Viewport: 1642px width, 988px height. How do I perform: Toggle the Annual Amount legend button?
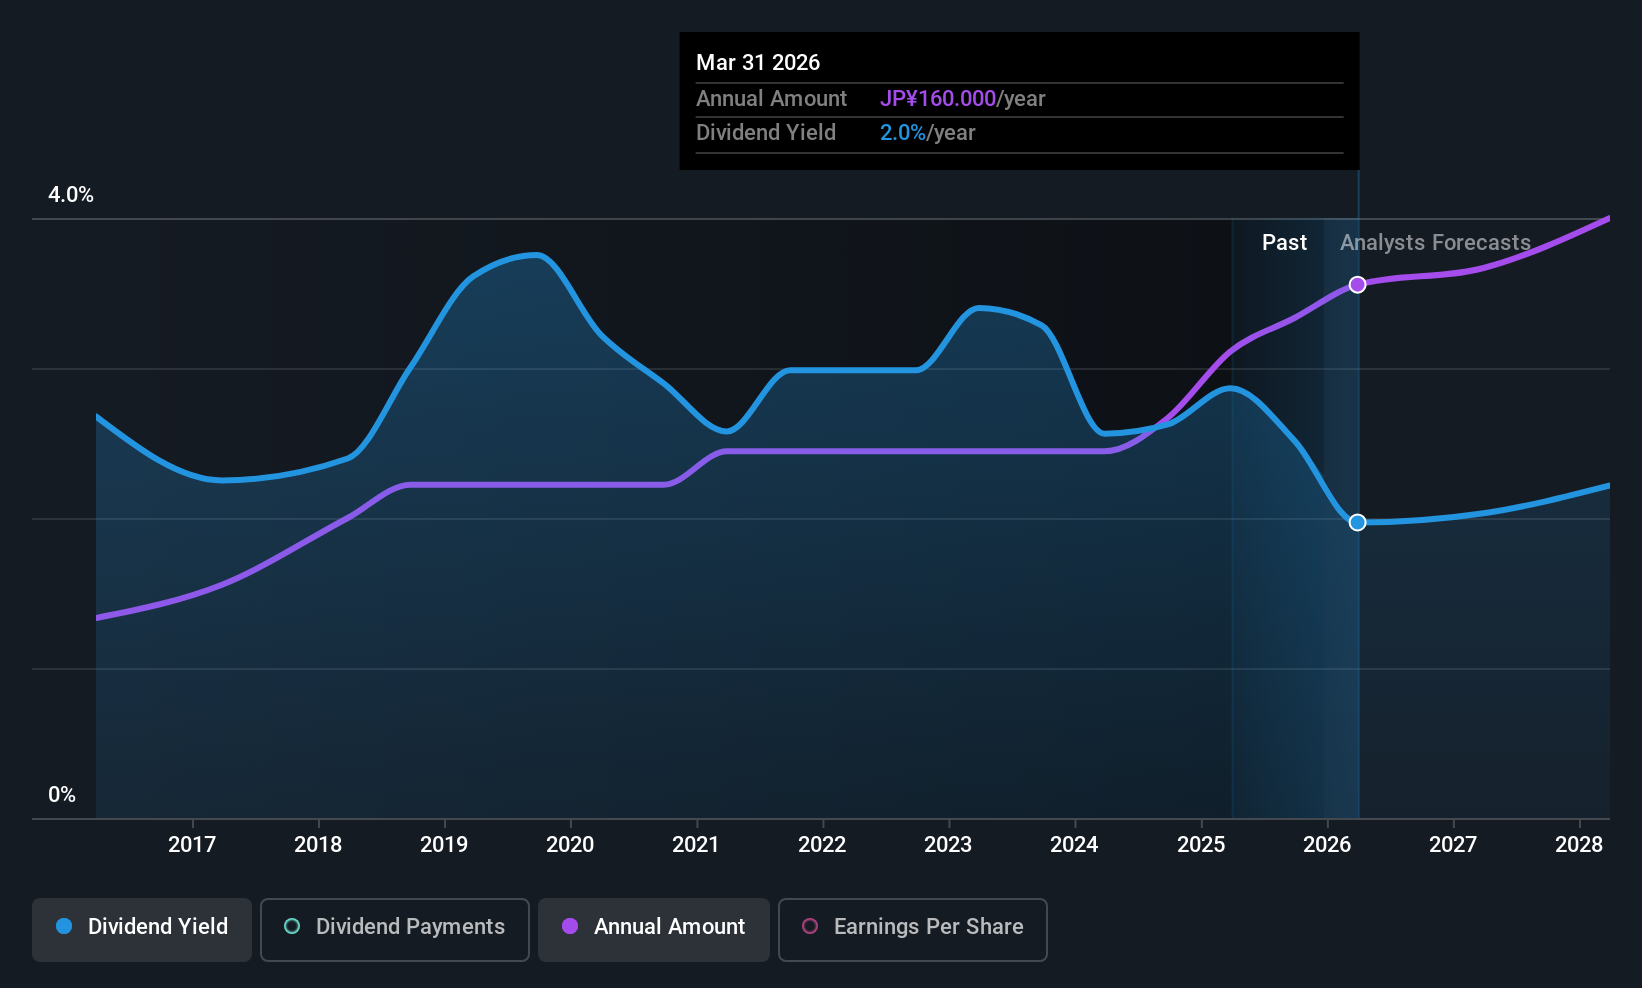(x=654, y=930)
